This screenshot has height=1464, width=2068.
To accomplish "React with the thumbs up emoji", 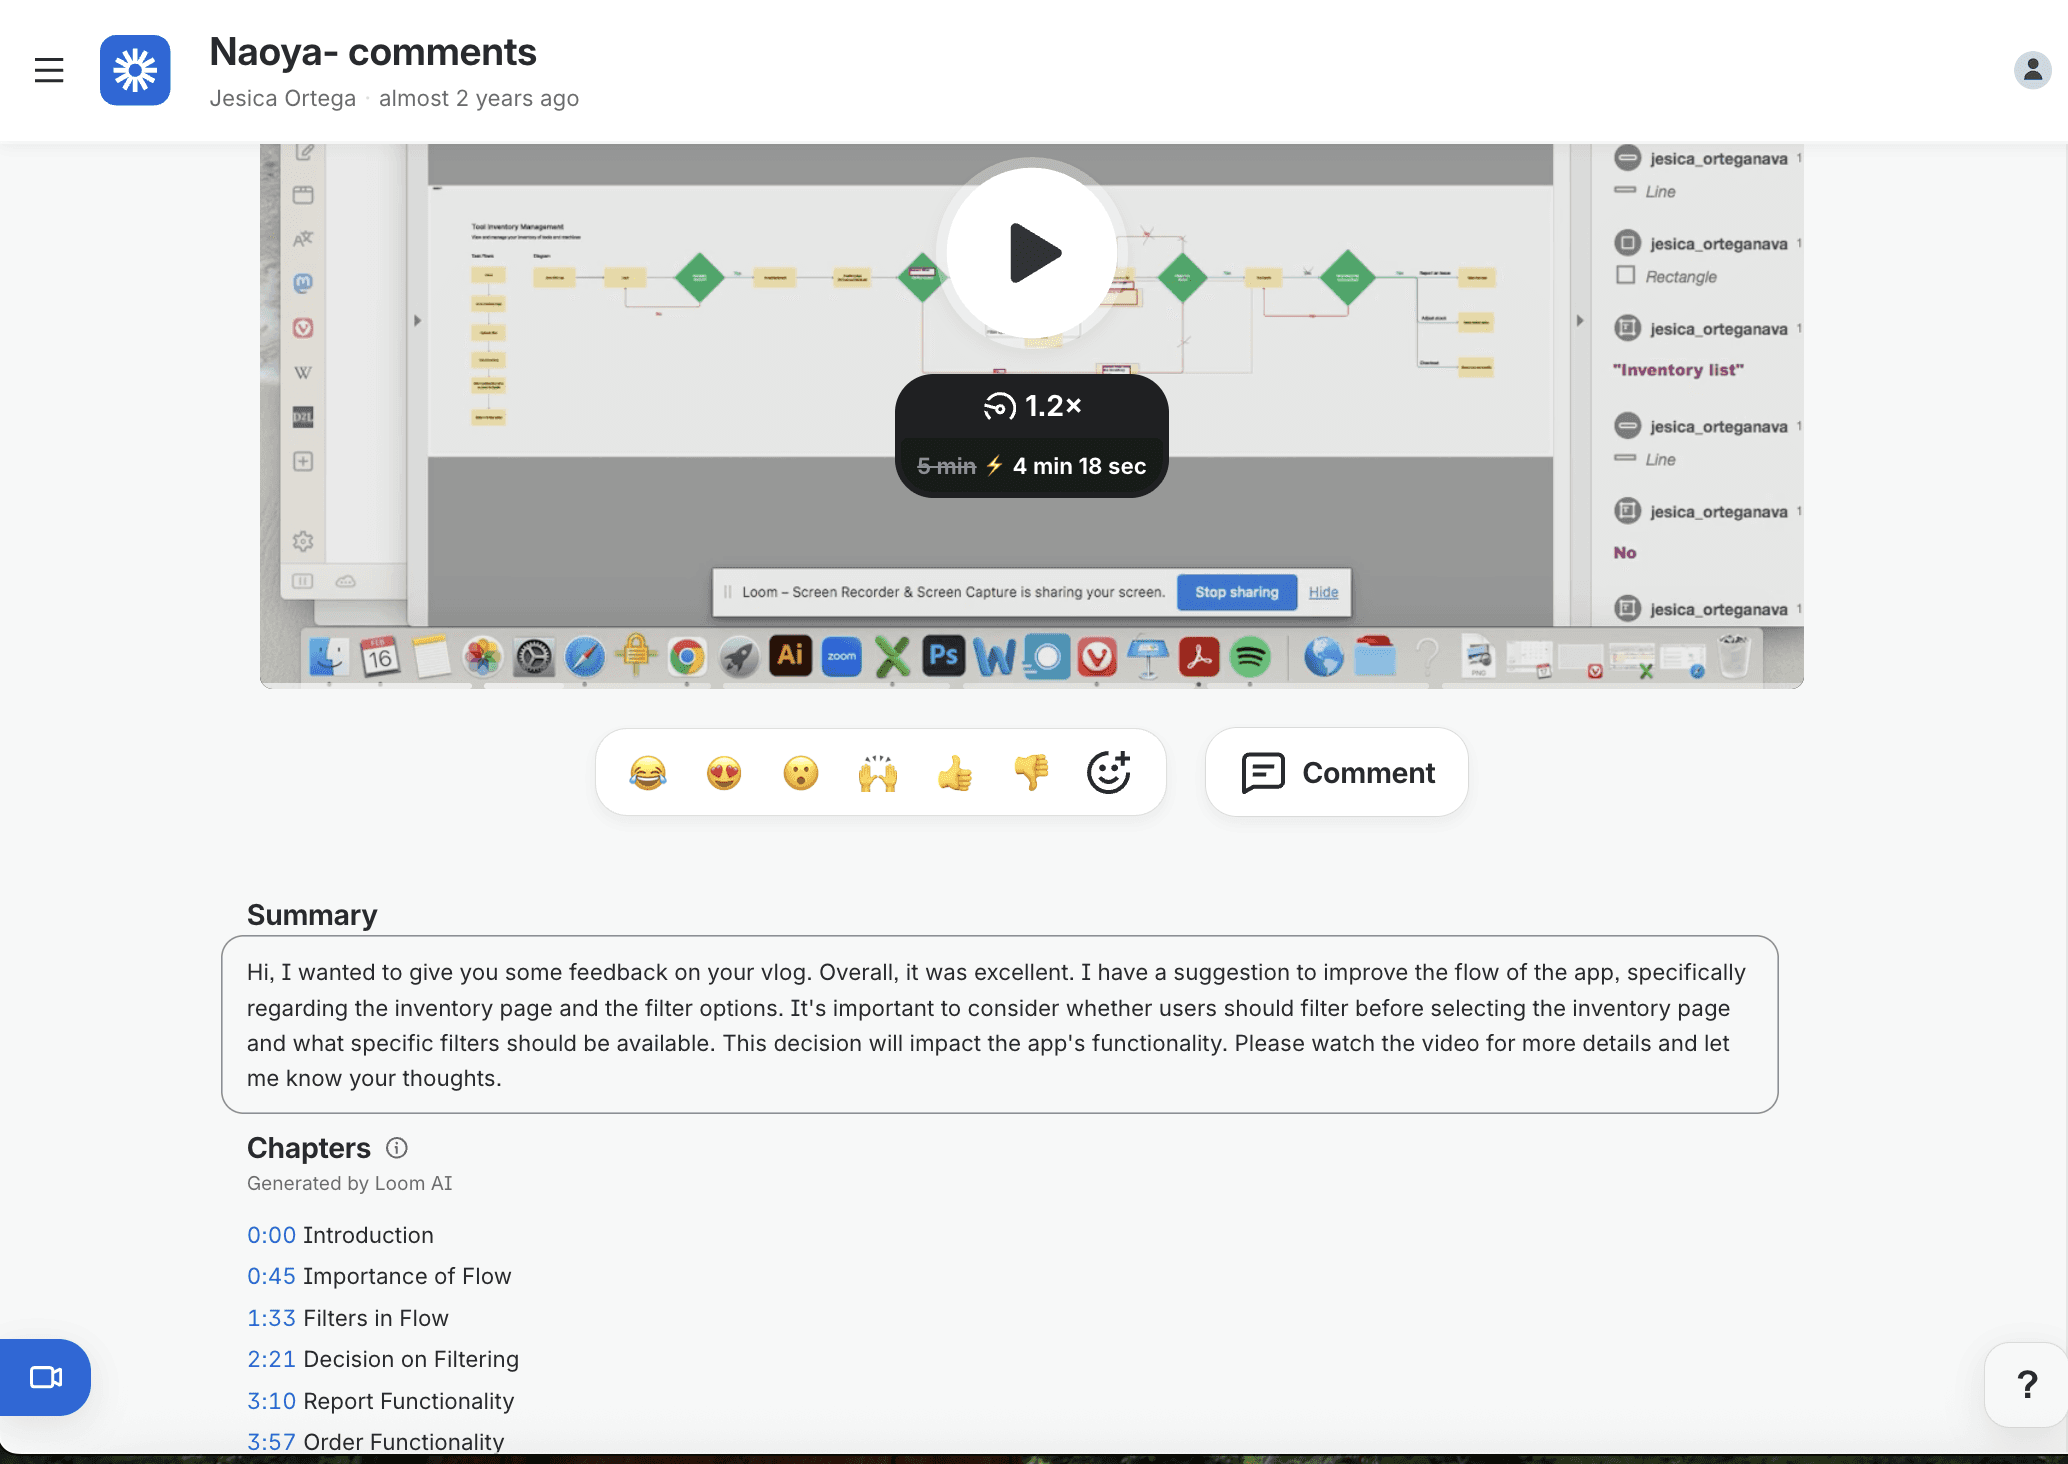I will click(955, 773).
